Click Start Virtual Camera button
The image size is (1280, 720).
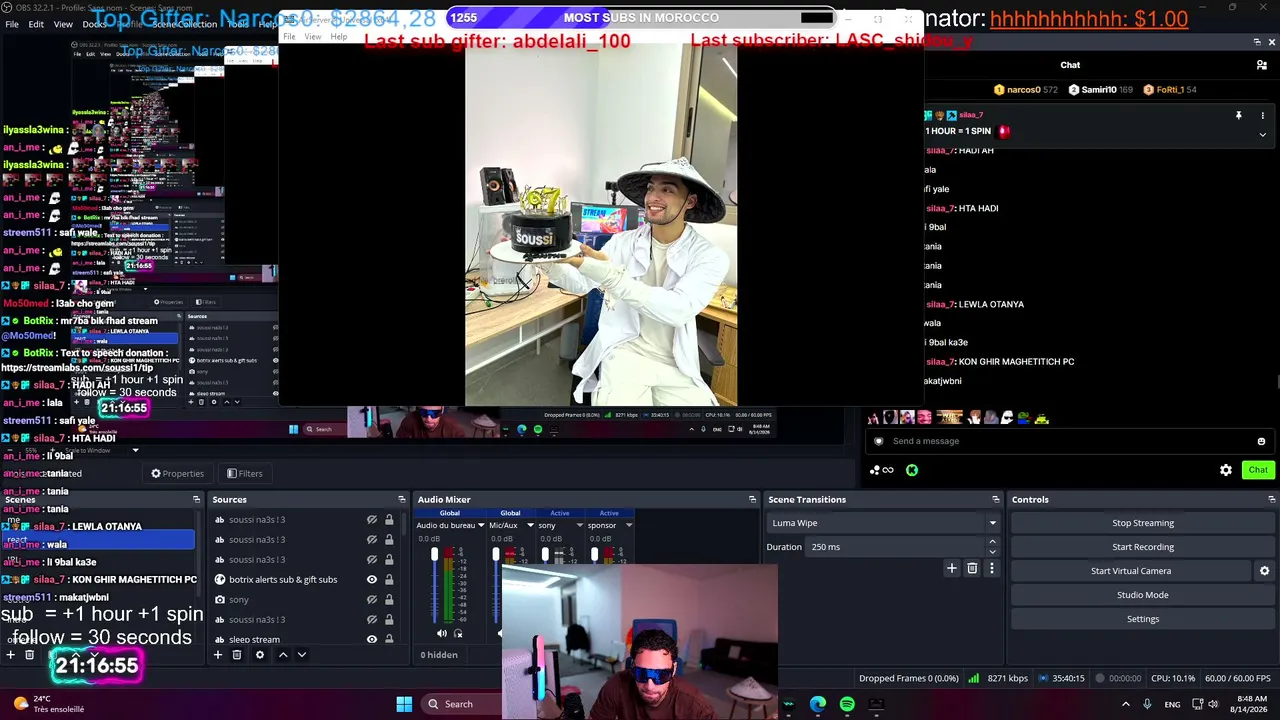point(1131,571)
